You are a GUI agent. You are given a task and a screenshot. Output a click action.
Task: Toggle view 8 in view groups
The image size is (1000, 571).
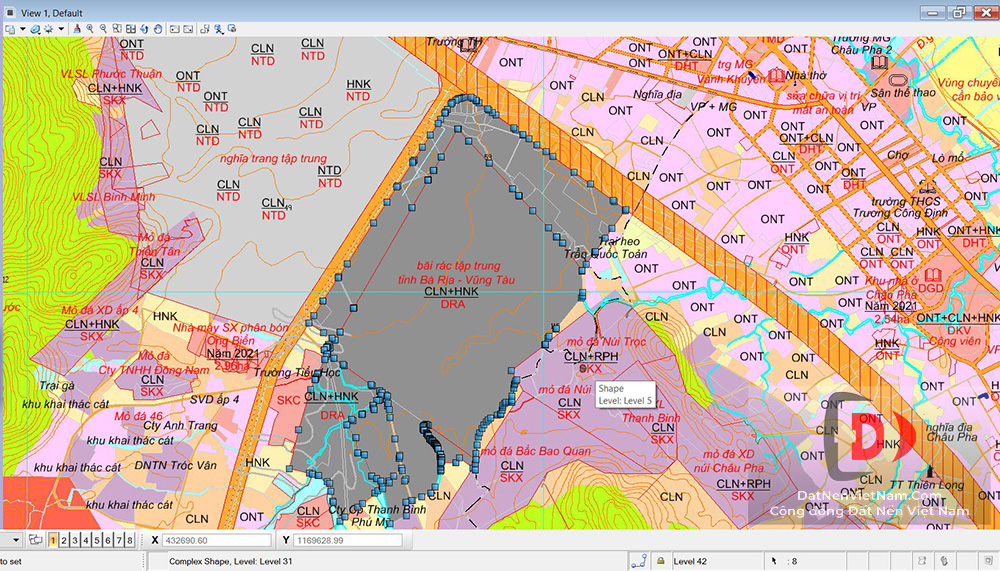coord(129,540)
